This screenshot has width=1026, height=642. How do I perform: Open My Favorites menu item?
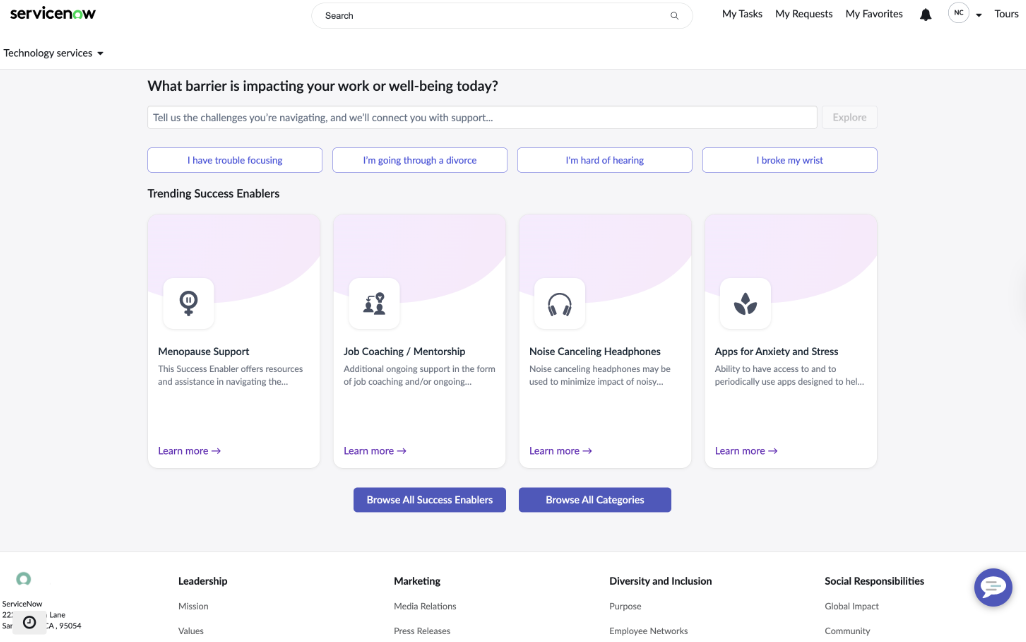coord(874,14)
